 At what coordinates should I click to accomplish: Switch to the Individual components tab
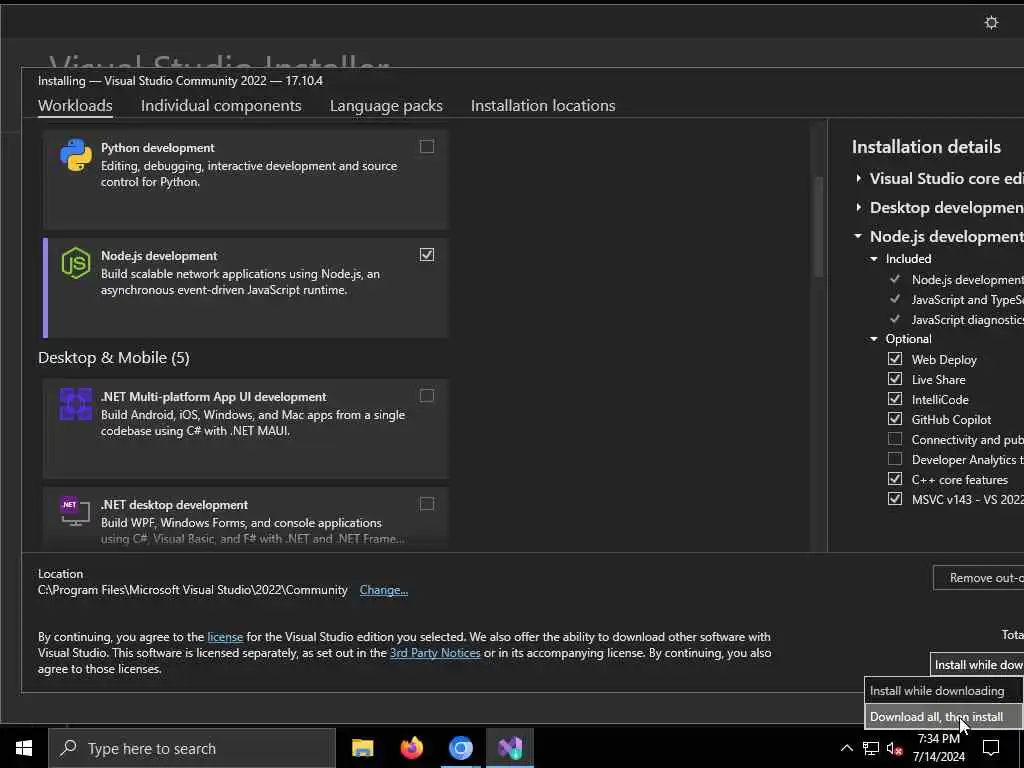tap(221, 106)
